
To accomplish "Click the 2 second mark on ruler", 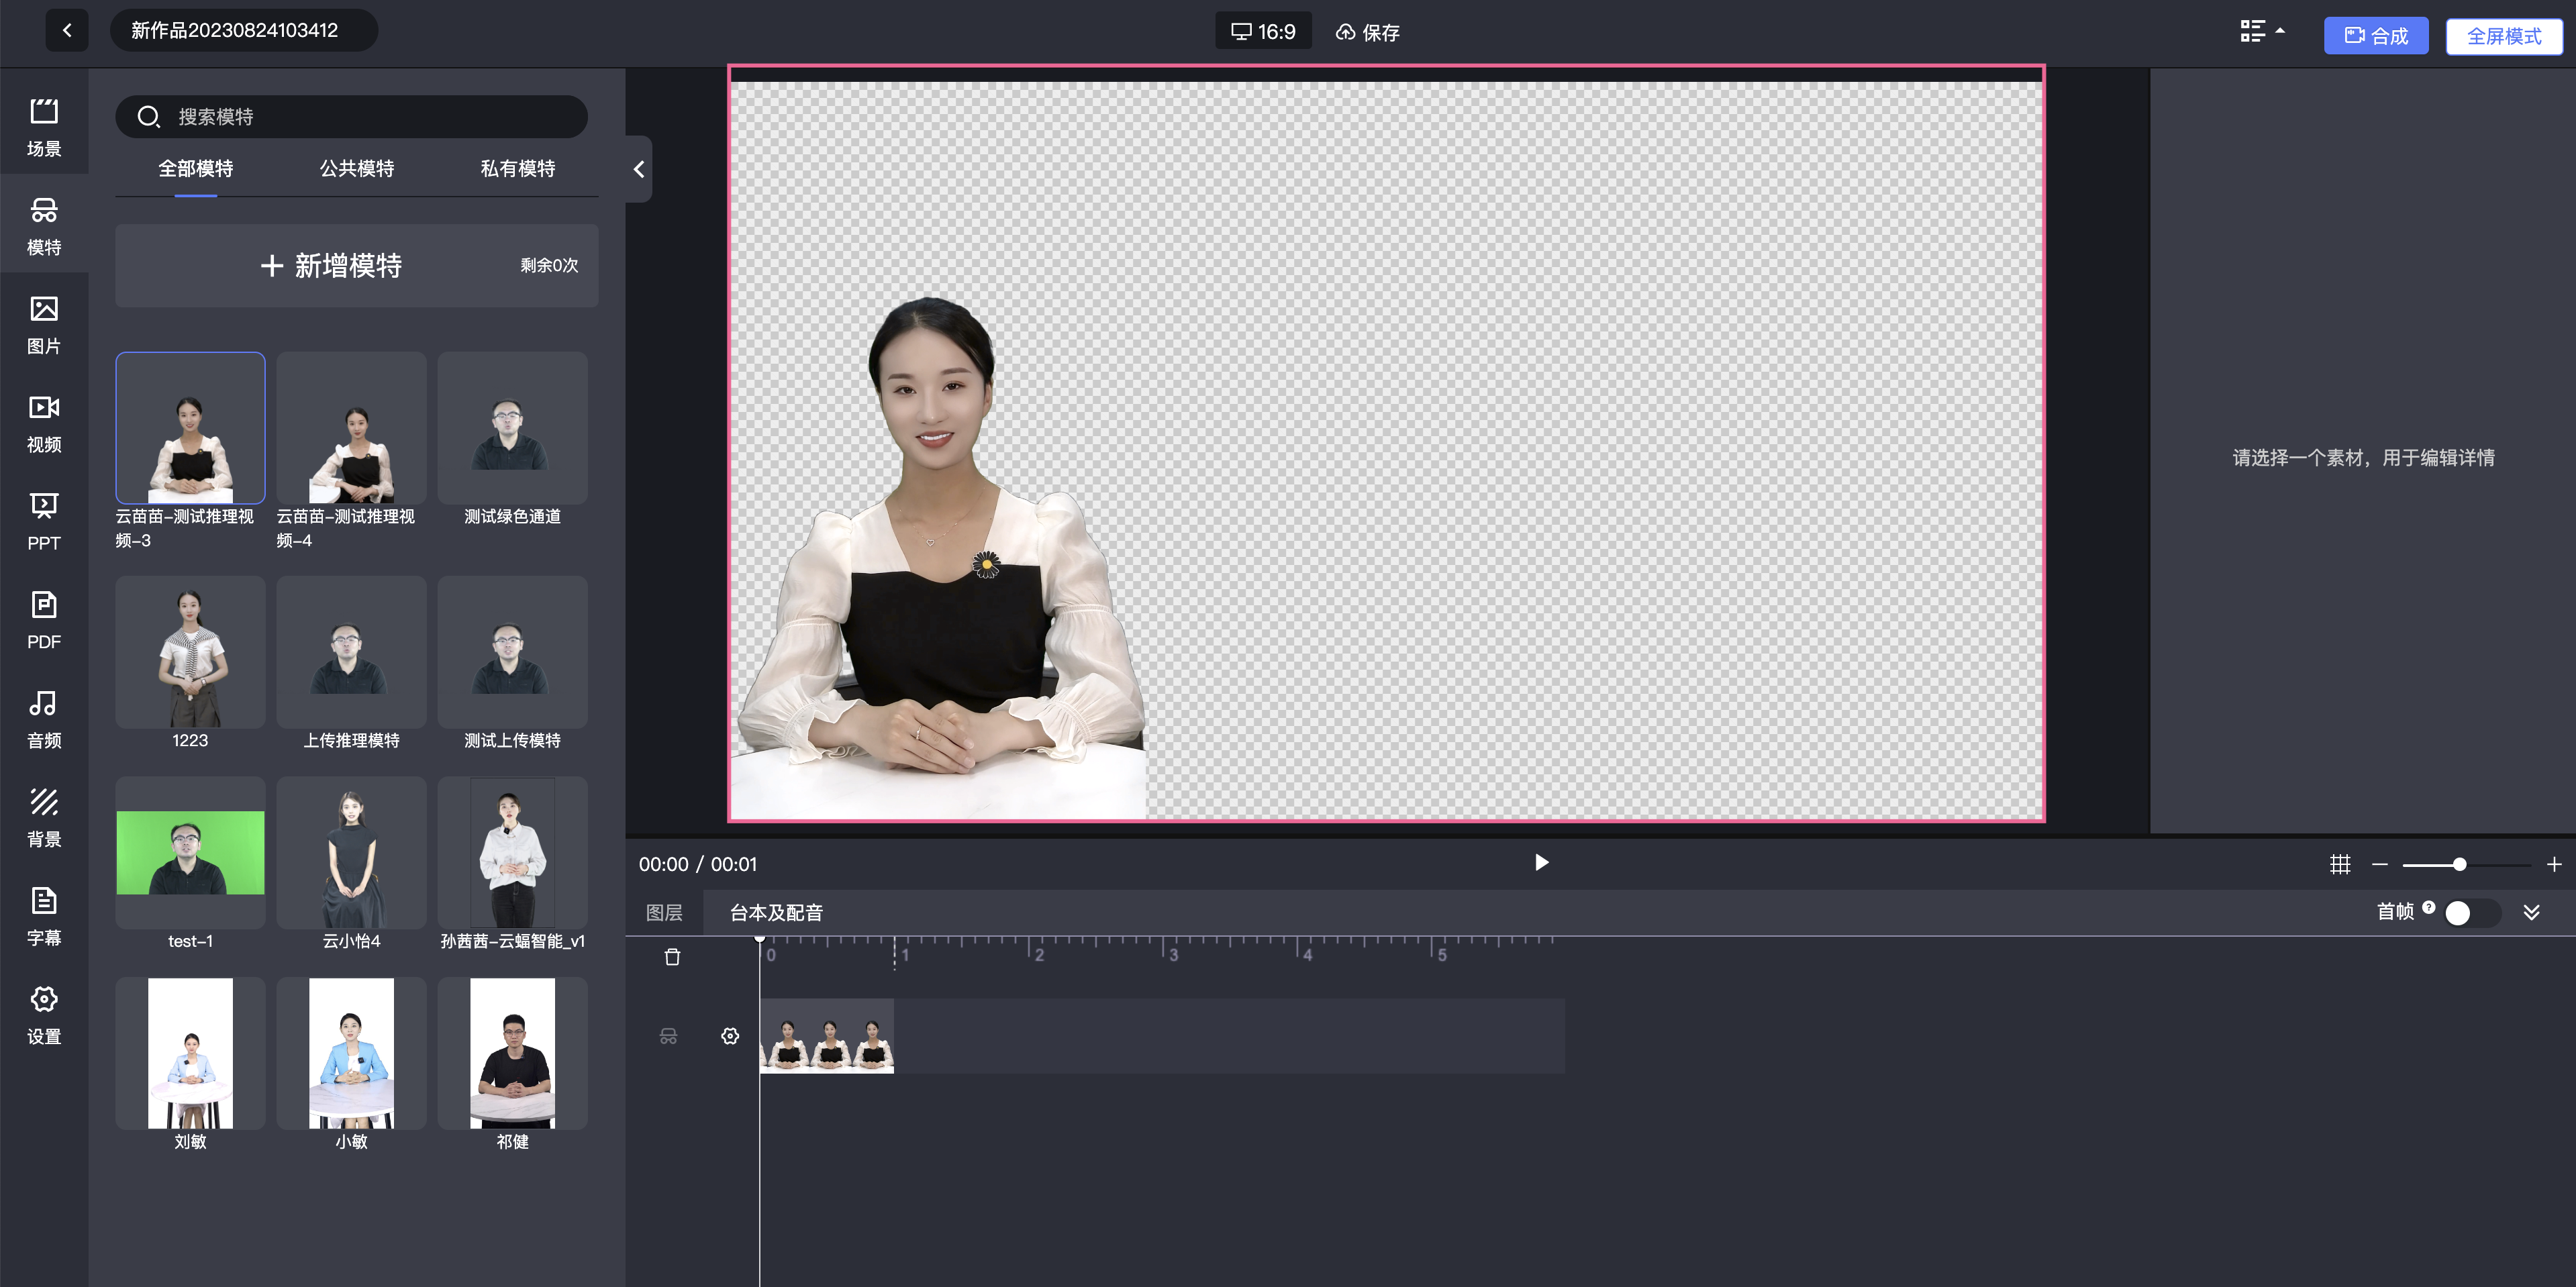I will tap(1039, 955).
